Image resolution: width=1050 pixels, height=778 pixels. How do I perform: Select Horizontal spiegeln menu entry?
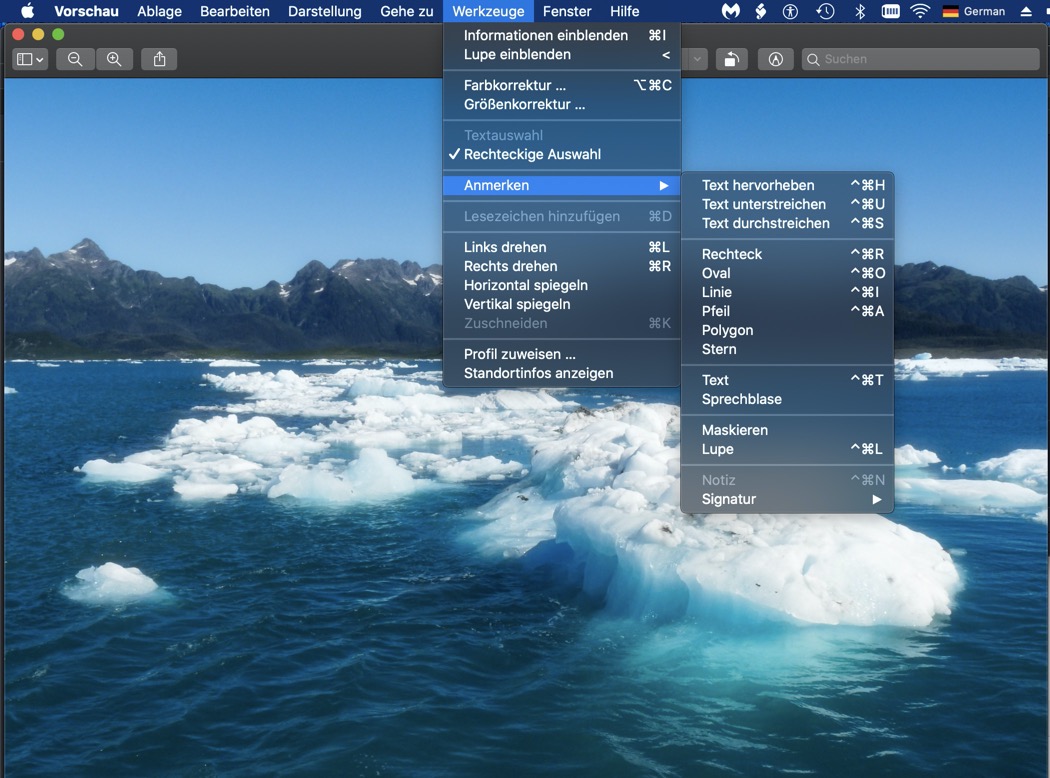coord(526,285)
